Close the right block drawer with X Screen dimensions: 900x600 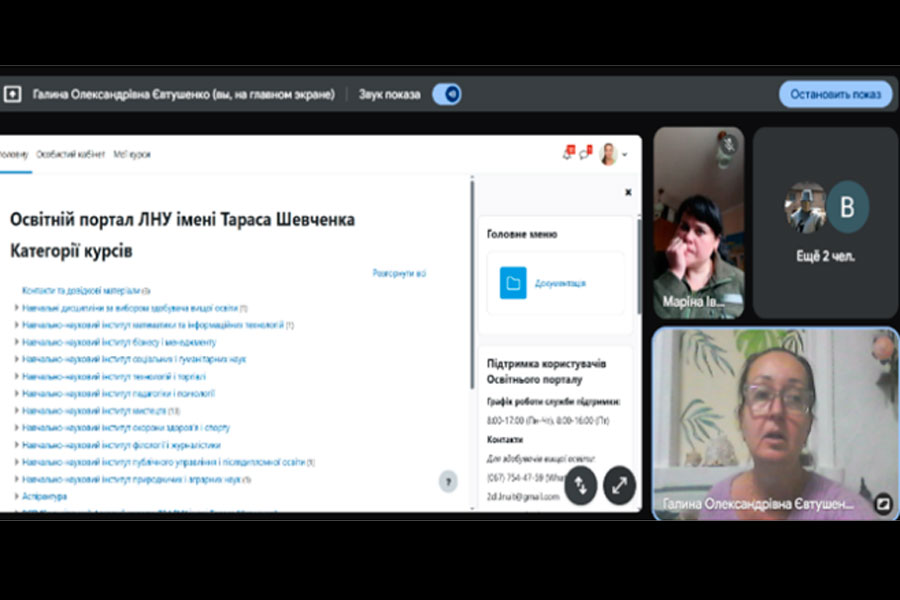(x=628, y=192)
